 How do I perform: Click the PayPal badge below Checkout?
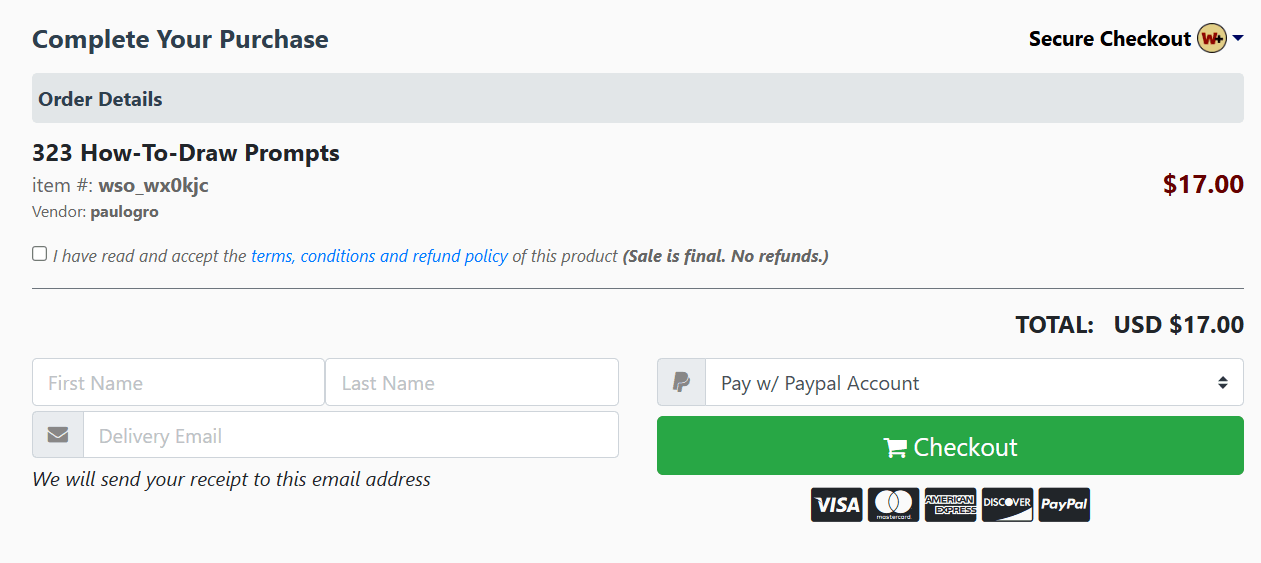[1064, 505]
